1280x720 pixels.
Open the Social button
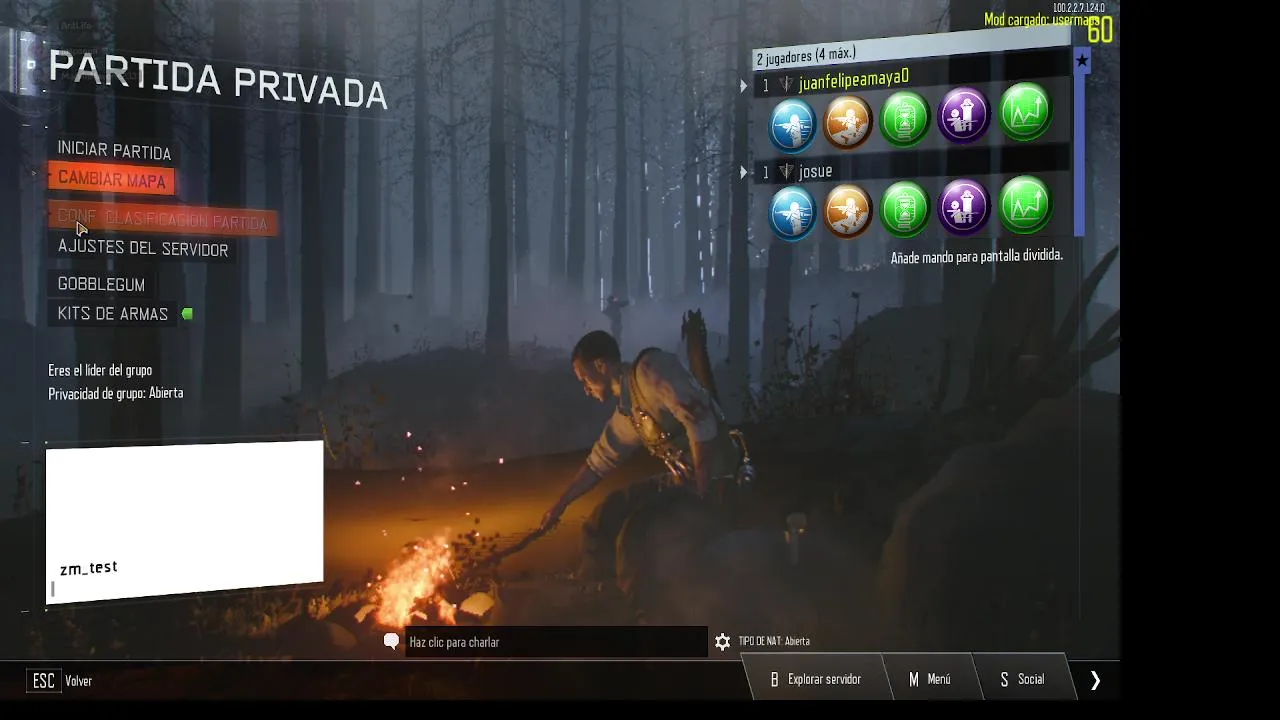[1022, 679]
